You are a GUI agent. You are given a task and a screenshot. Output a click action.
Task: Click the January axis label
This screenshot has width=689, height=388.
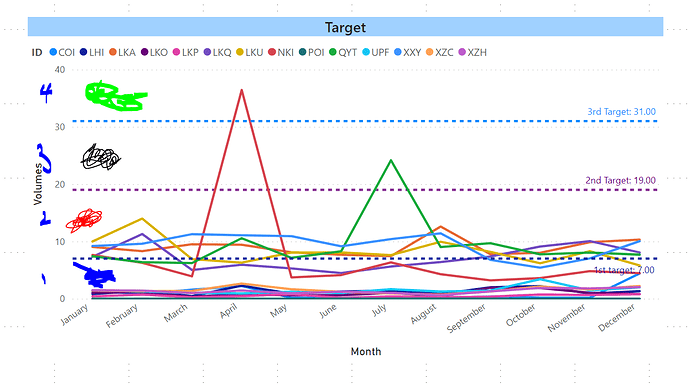tap(74, 315)
